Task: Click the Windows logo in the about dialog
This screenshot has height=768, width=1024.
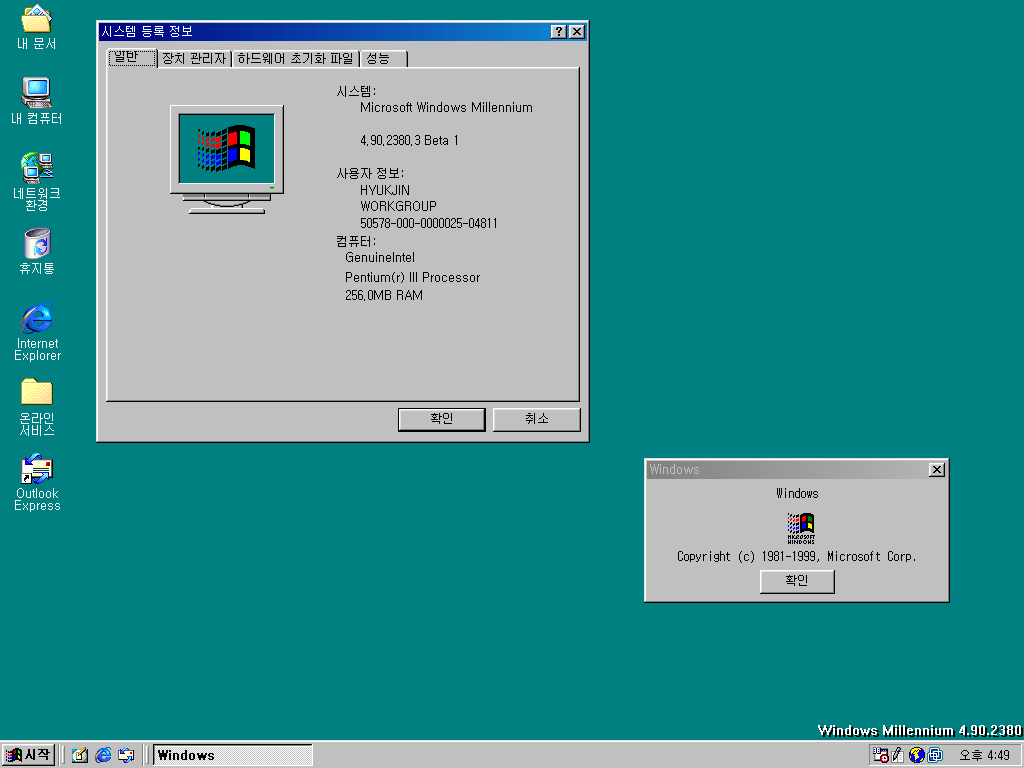Action: point(801,528)
